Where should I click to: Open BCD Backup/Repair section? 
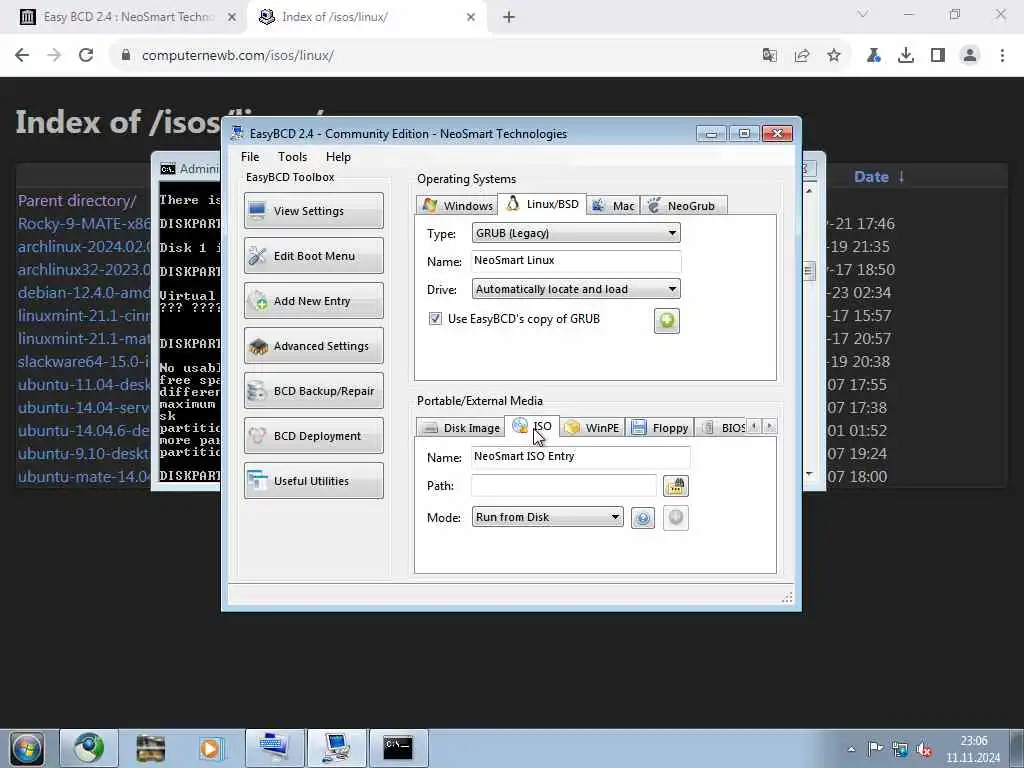pos(313,391)
